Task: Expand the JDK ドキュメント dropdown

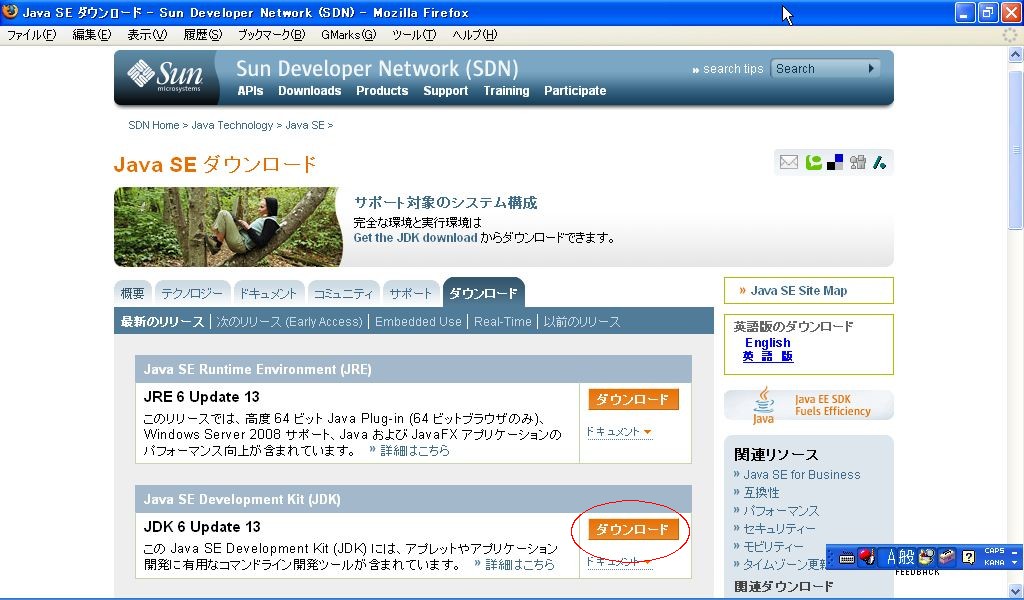Action: 619,561
